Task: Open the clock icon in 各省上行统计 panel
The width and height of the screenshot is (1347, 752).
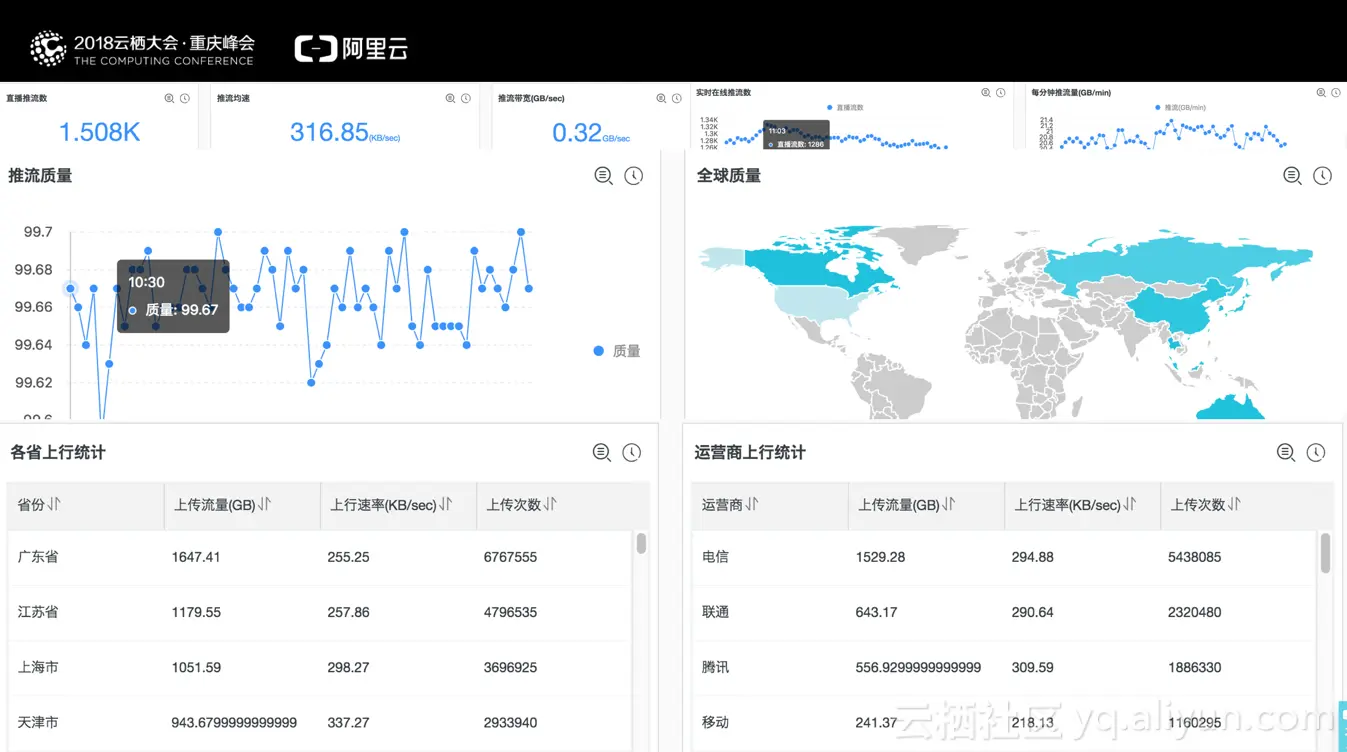Action: point(632,452)
